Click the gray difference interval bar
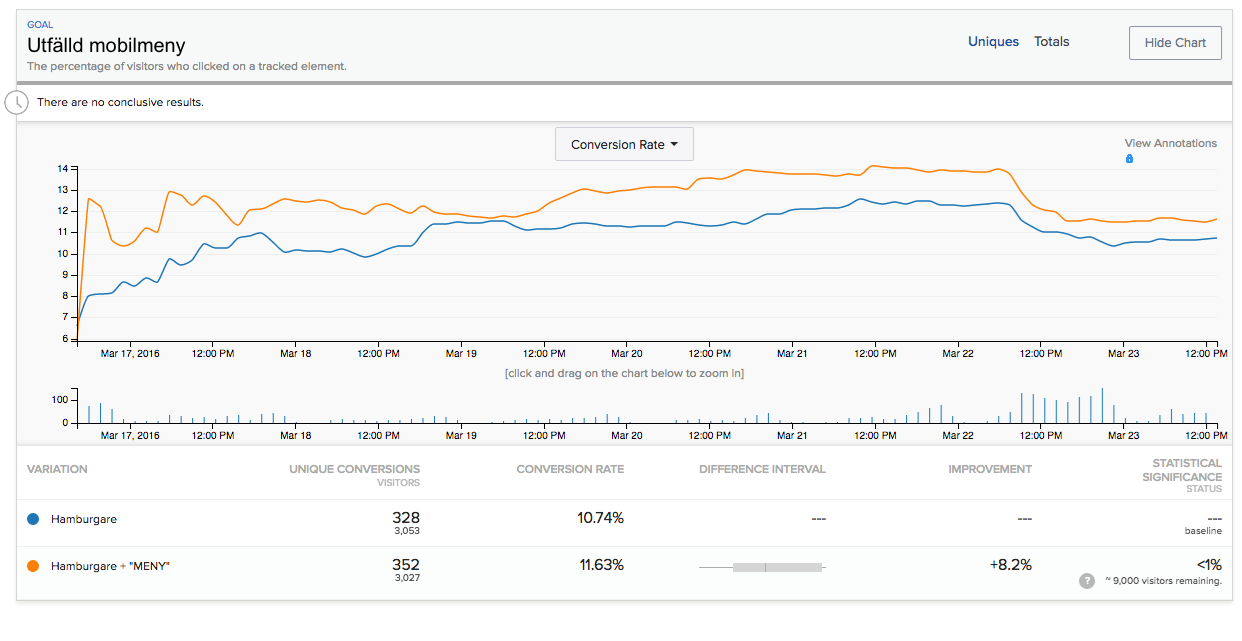1242x641 pixels. pyautogui.click(x=776, y=567)
